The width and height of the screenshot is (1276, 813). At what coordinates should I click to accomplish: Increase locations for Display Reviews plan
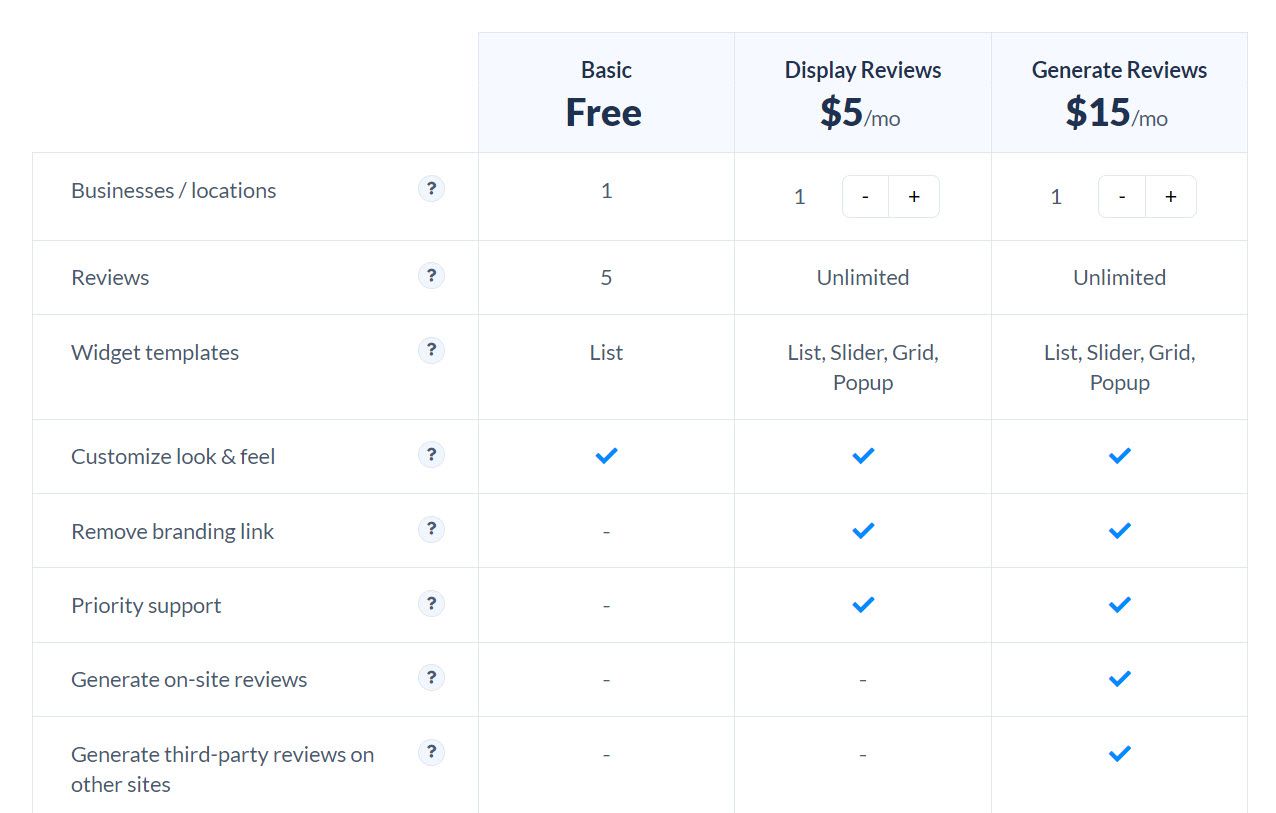[914, 197]
